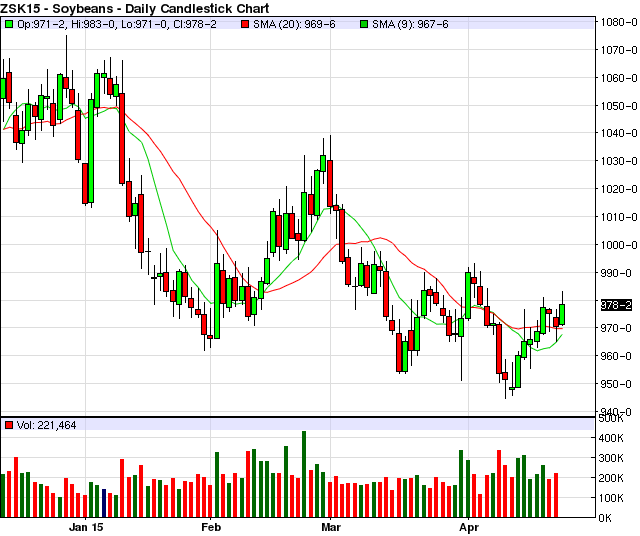Click the 0K volume axis label

click(x=605, y=518)
